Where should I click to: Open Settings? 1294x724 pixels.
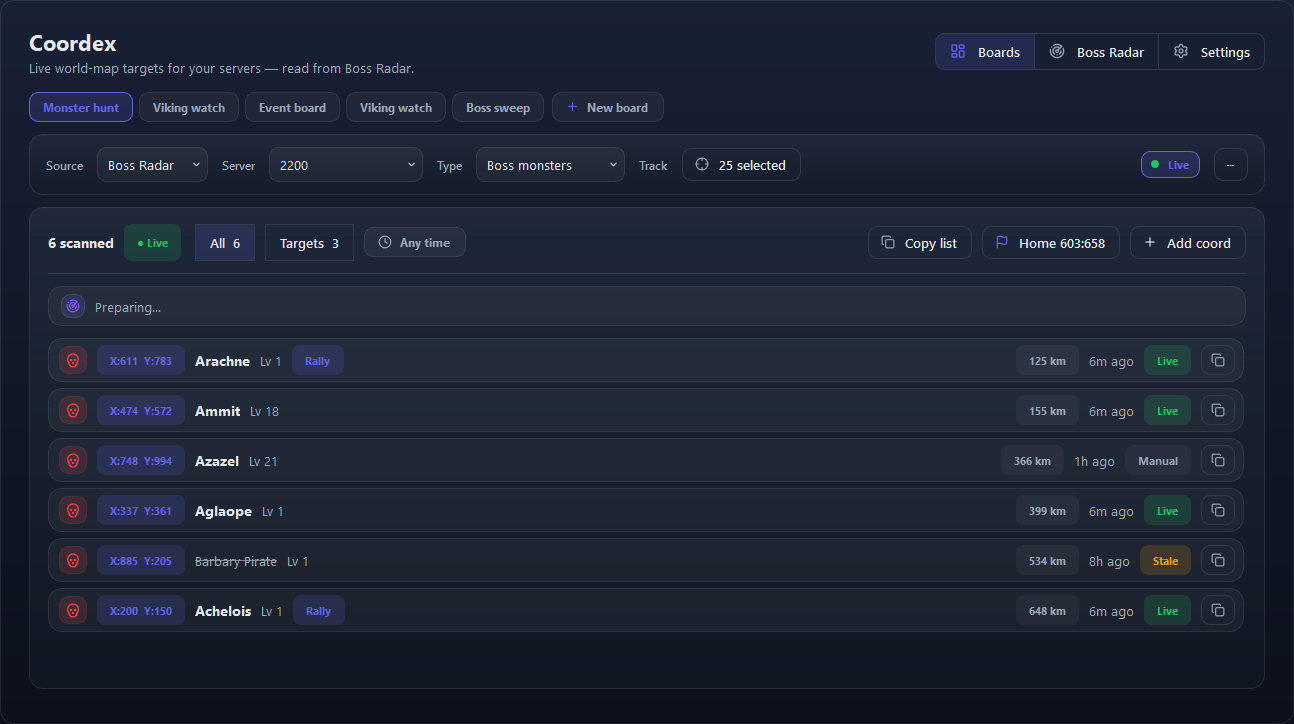click(x=1211, y=52)
